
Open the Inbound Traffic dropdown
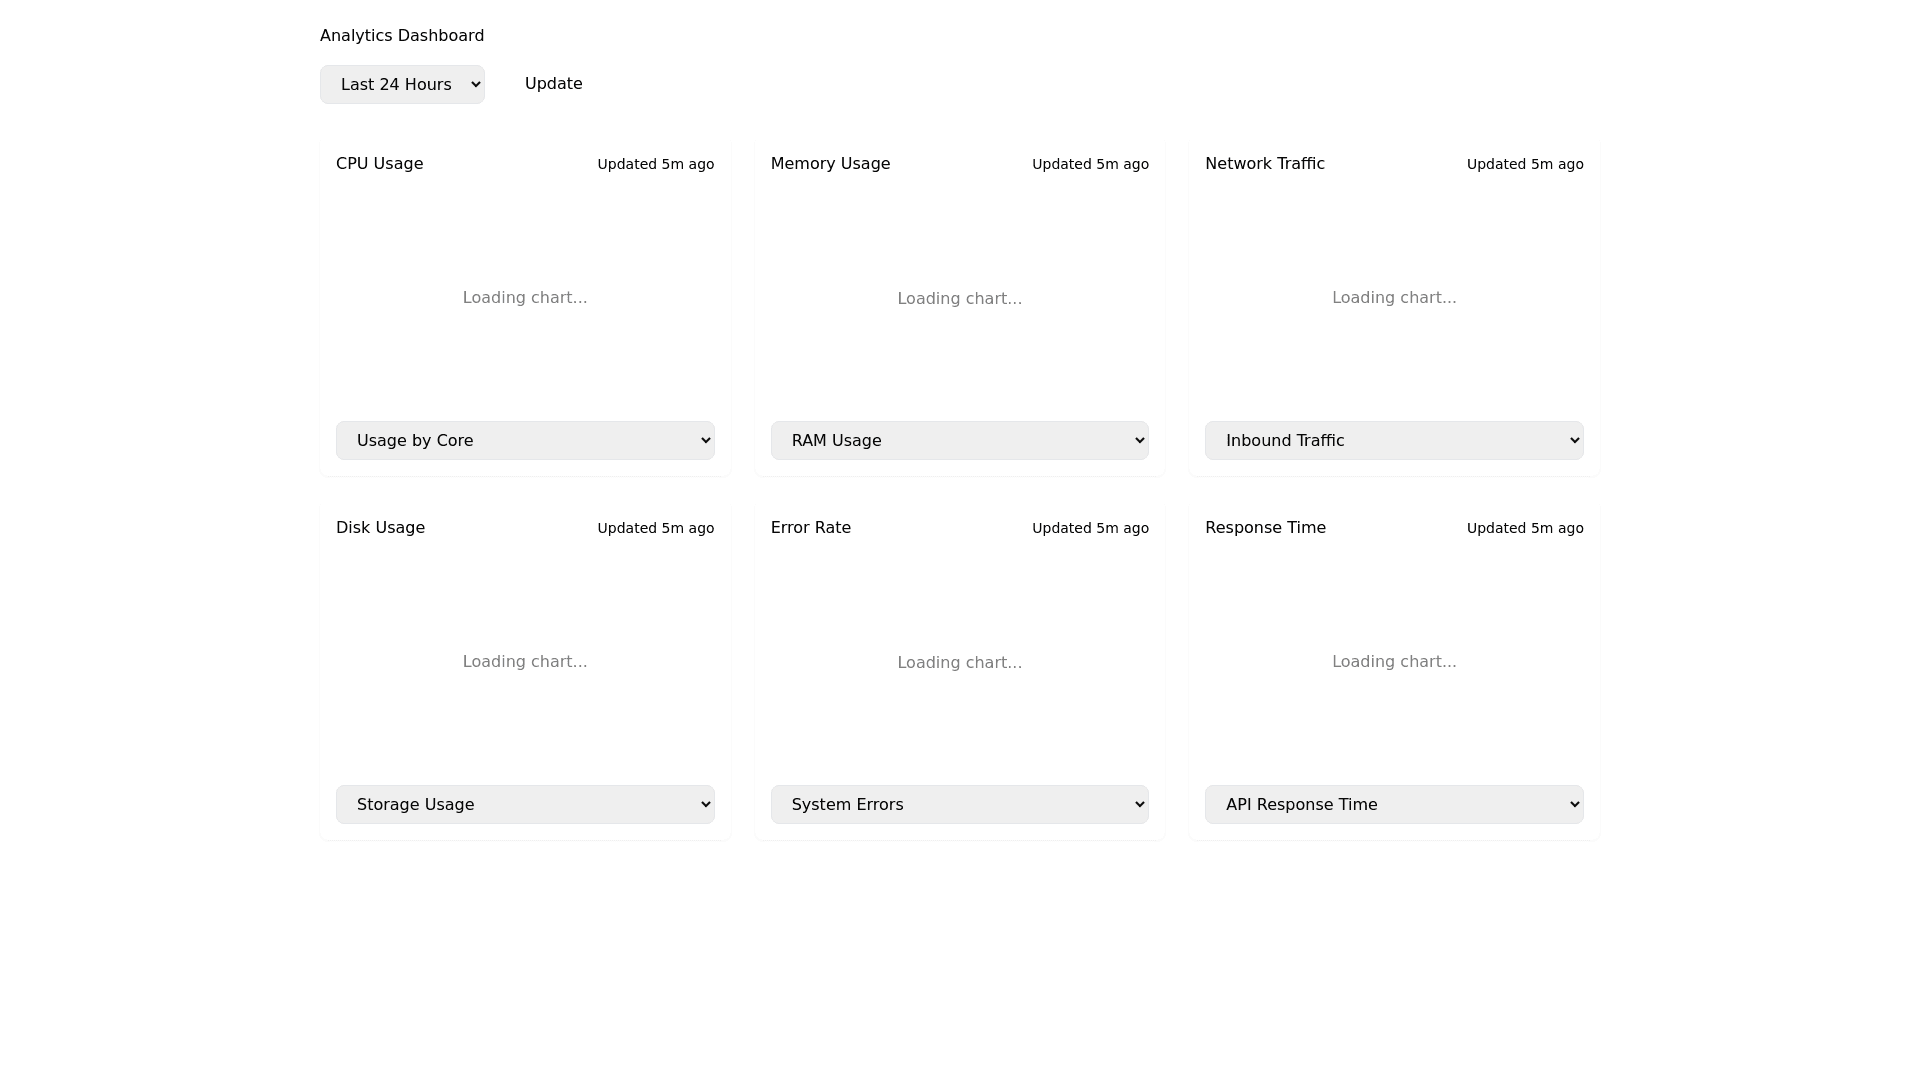1393,441
